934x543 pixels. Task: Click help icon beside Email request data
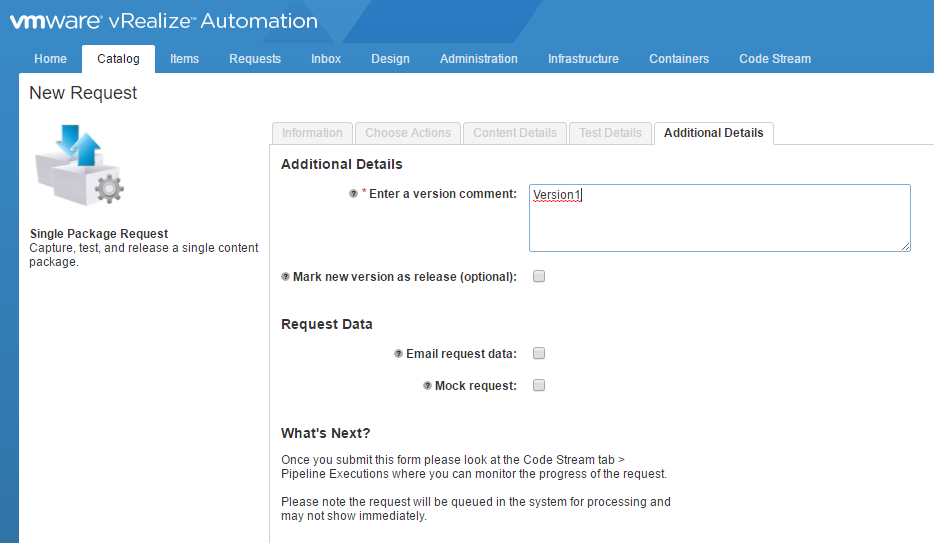398,354
